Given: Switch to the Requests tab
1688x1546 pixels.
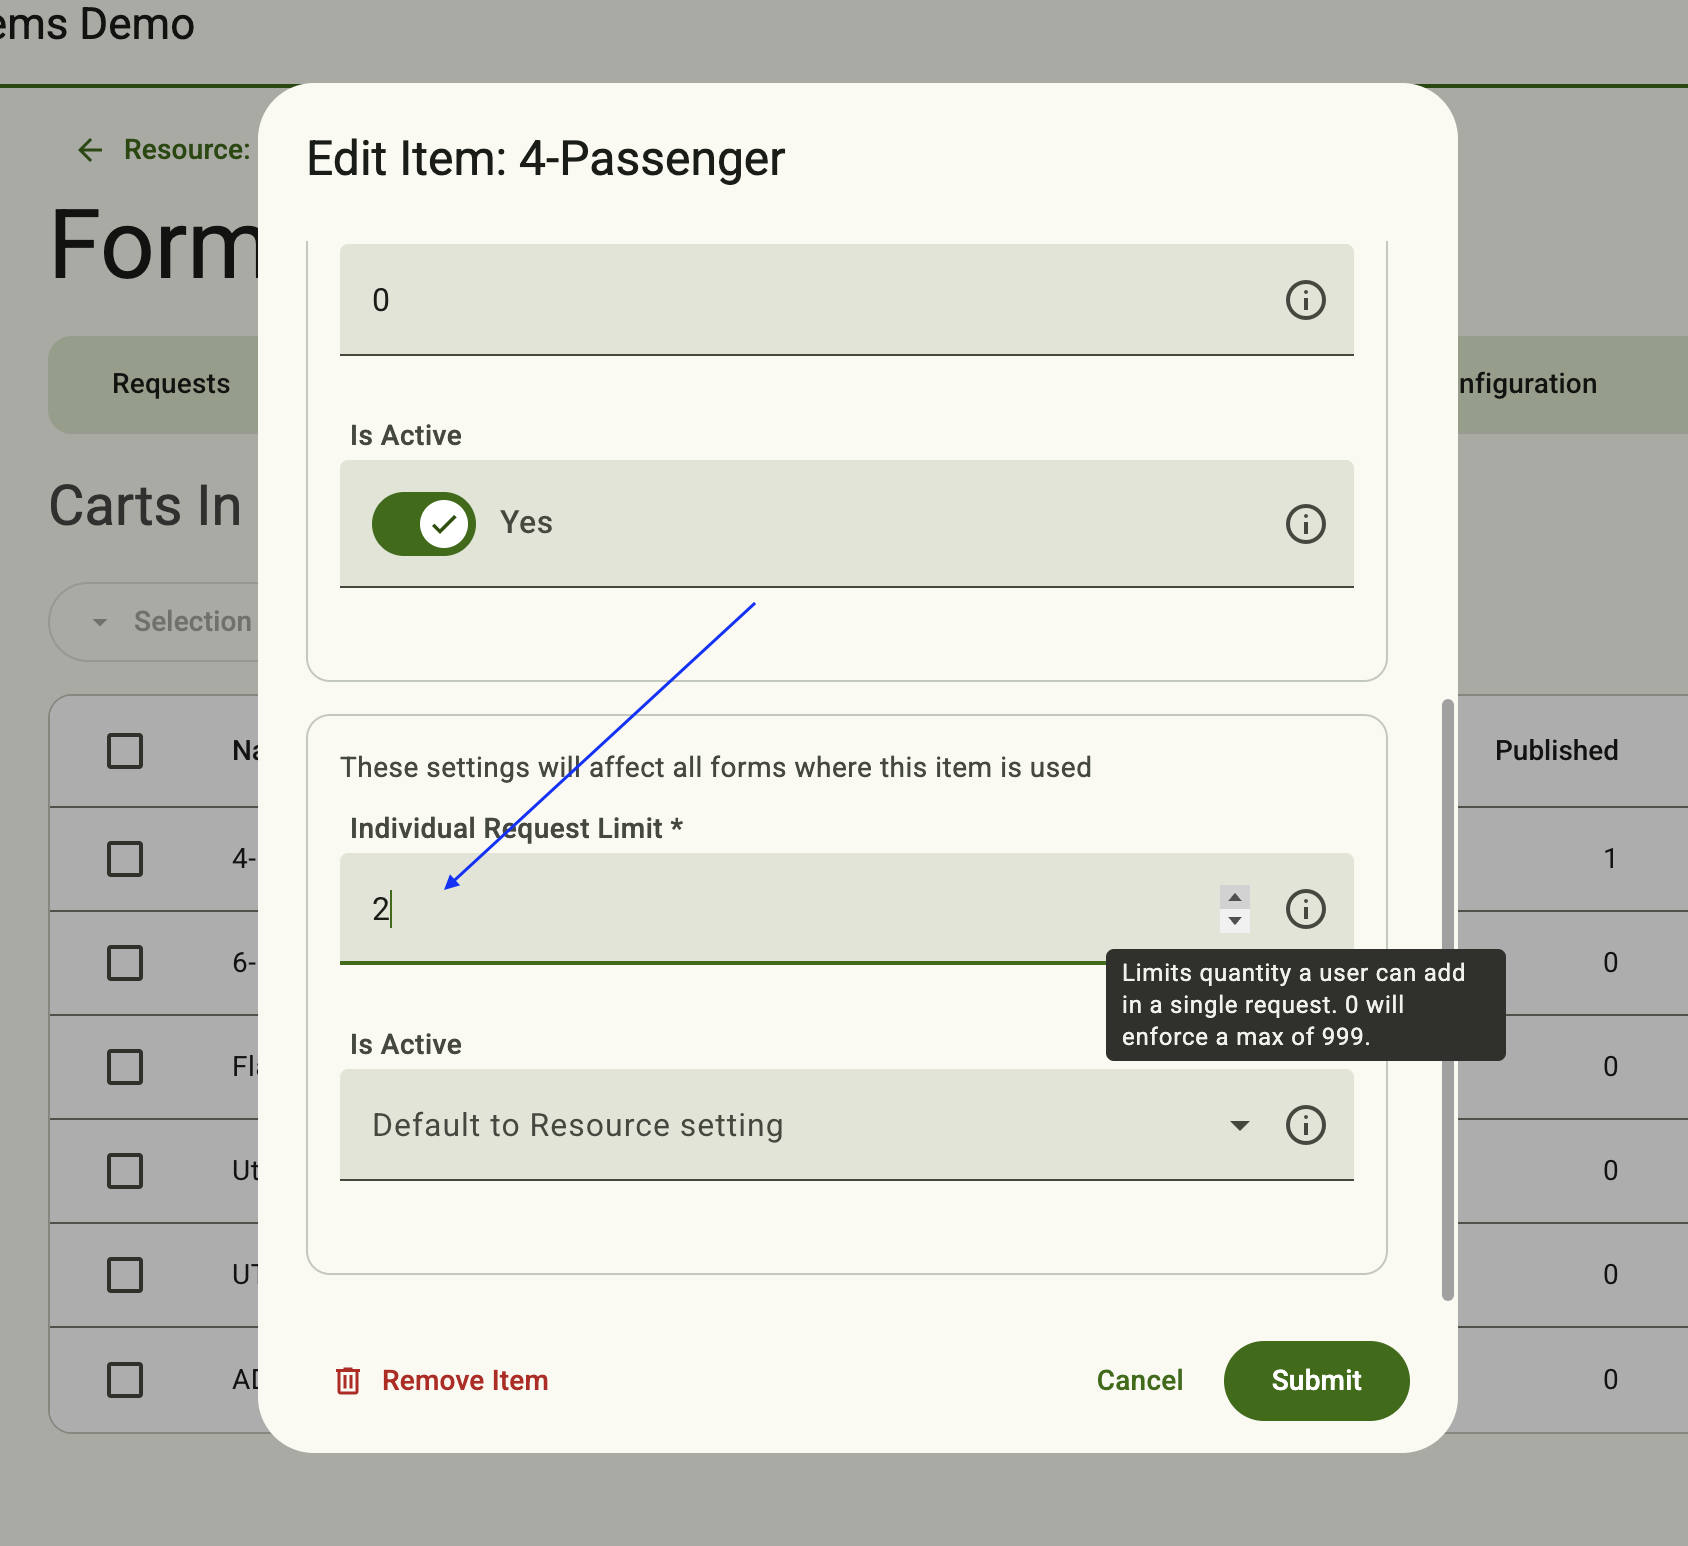Looking at the screenshot, I should (x=171, y=384).
